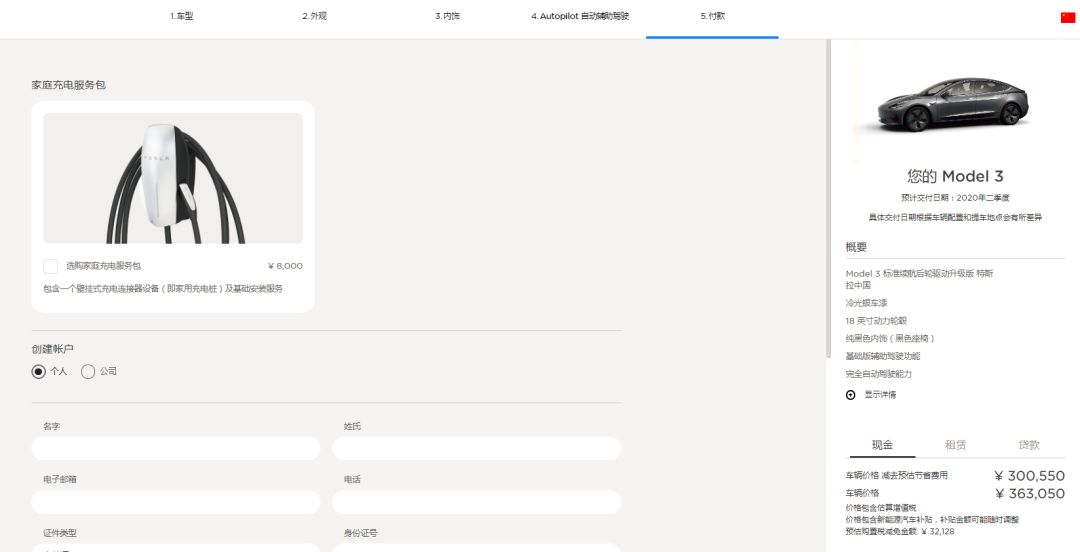The width and height of the screenshot is (1080, 552).
Task: Select the 5.付款 step tab
Action: (712, 16)
